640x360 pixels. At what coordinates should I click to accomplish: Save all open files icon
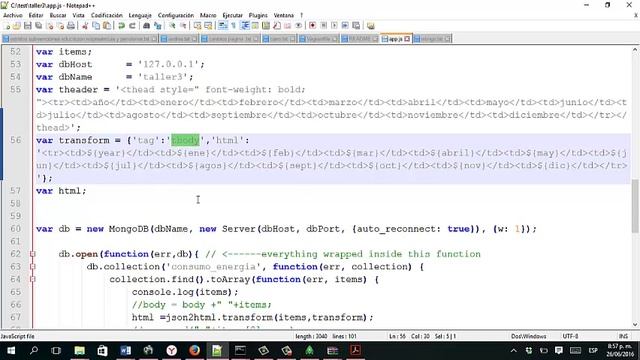point(38,26)
